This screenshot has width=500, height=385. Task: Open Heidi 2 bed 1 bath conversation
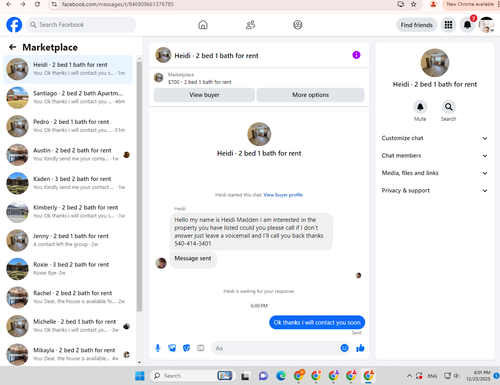(x=68, y=69)
